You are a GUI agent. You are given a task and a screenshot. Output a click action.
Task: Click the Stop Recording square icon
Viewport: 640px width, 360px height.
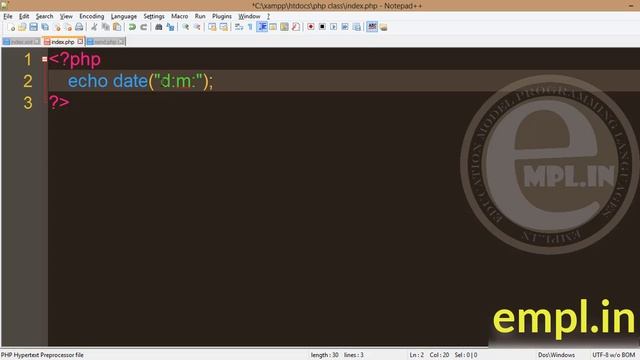[x=322, y=27]
